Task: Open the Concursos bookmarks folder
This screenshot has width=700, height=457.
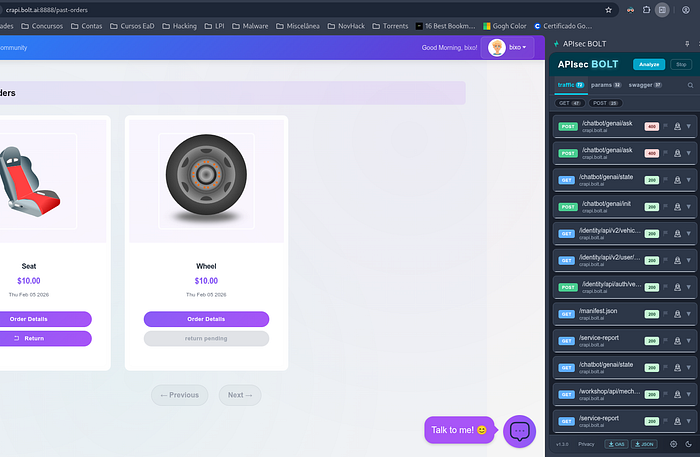Action: 42,26
